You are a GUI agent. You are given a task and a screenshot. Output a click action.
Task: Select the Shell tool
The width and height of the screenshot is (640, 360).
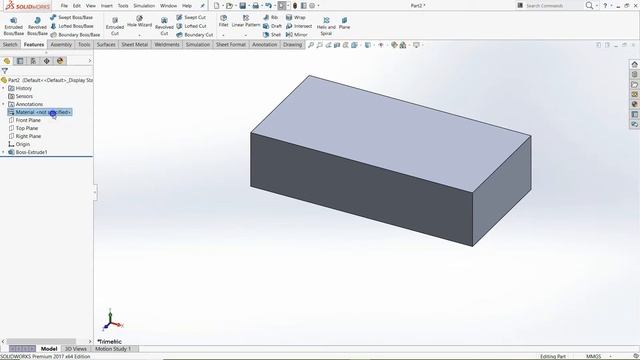(272, 35)
